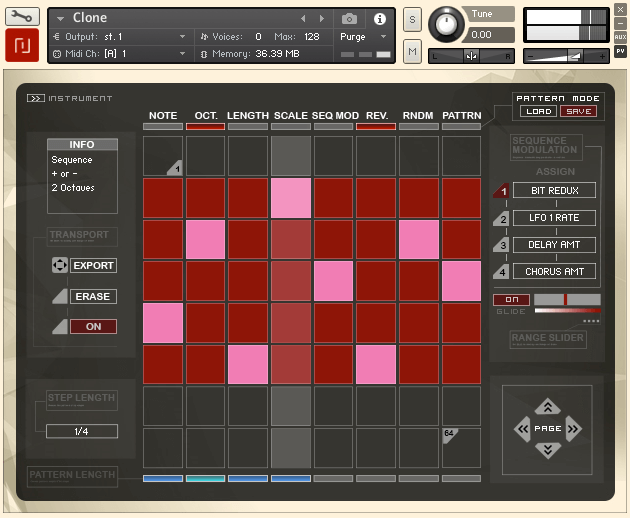630x518 pixels.
Task: Select the LENGTH column header
Action: point(248,116)
